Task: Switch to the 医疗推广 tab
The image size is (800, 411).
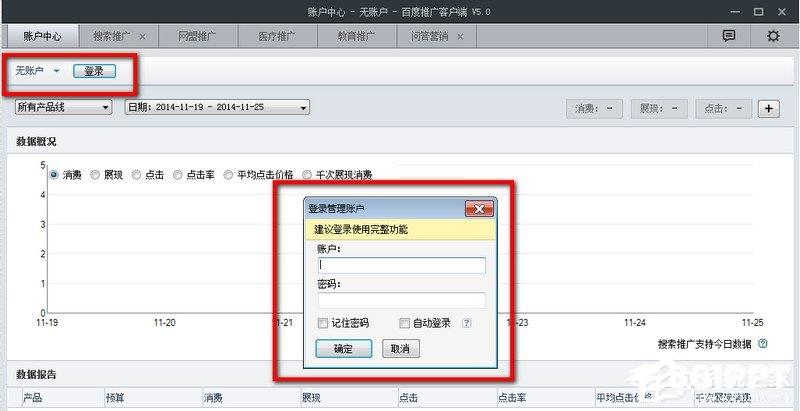Action: 277,37
